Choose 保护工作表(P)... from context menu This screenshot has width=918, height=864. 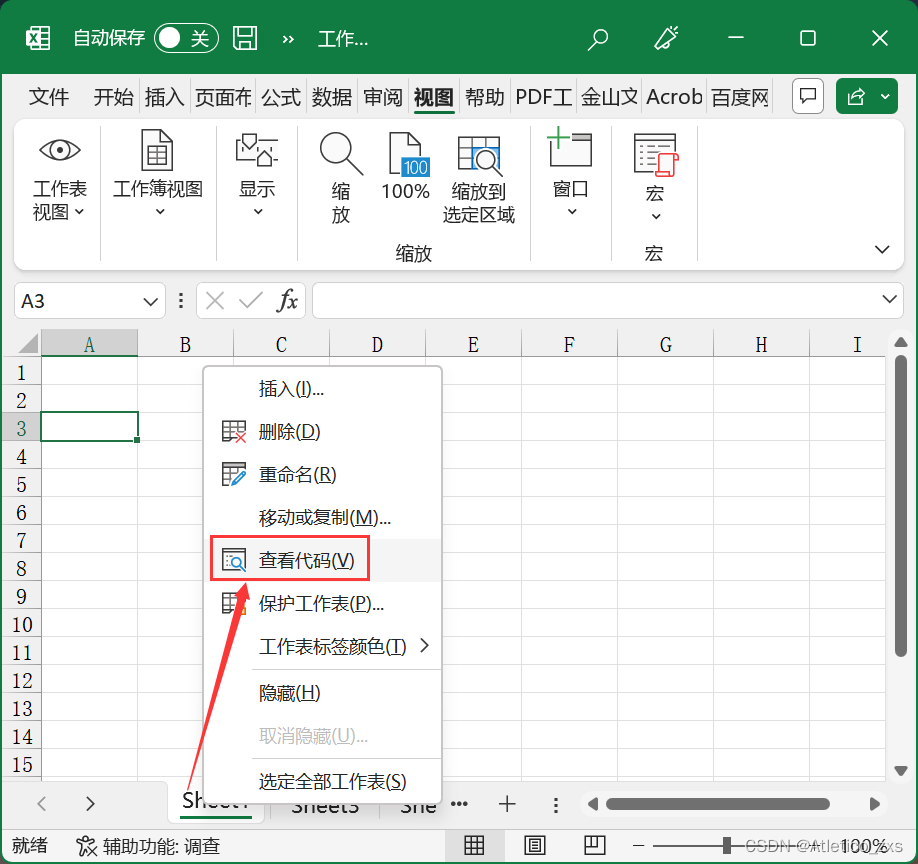(x=323, y=604)
